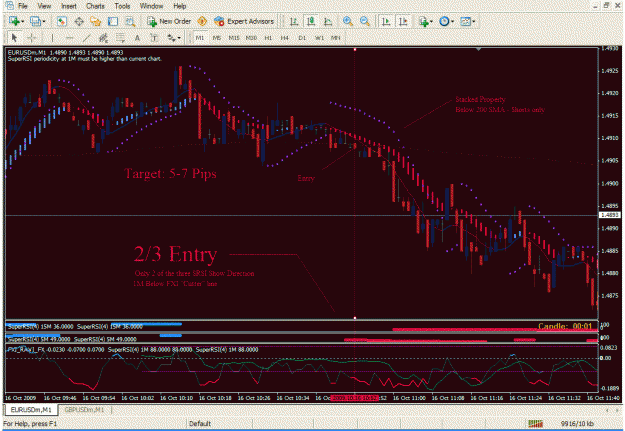
Task: Toggle chart shift from right border
Action: click(403, 22)
